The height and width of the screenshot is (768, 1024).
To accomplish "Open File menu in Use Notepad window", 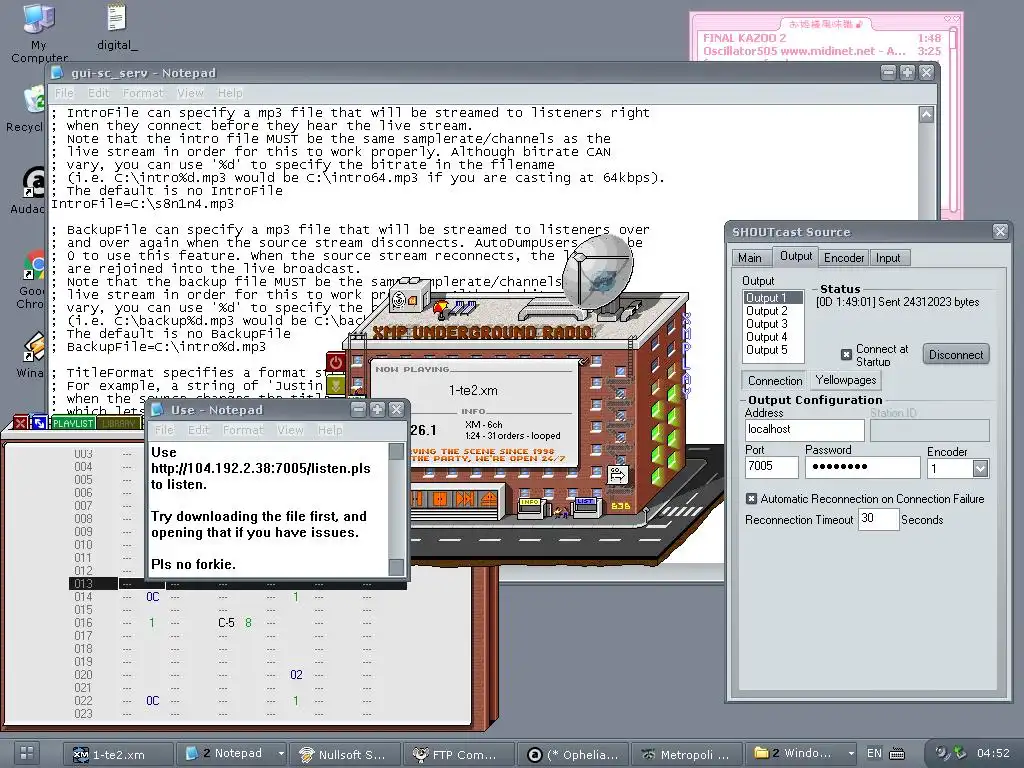I will pyautogui.click(x=164, y=430).
